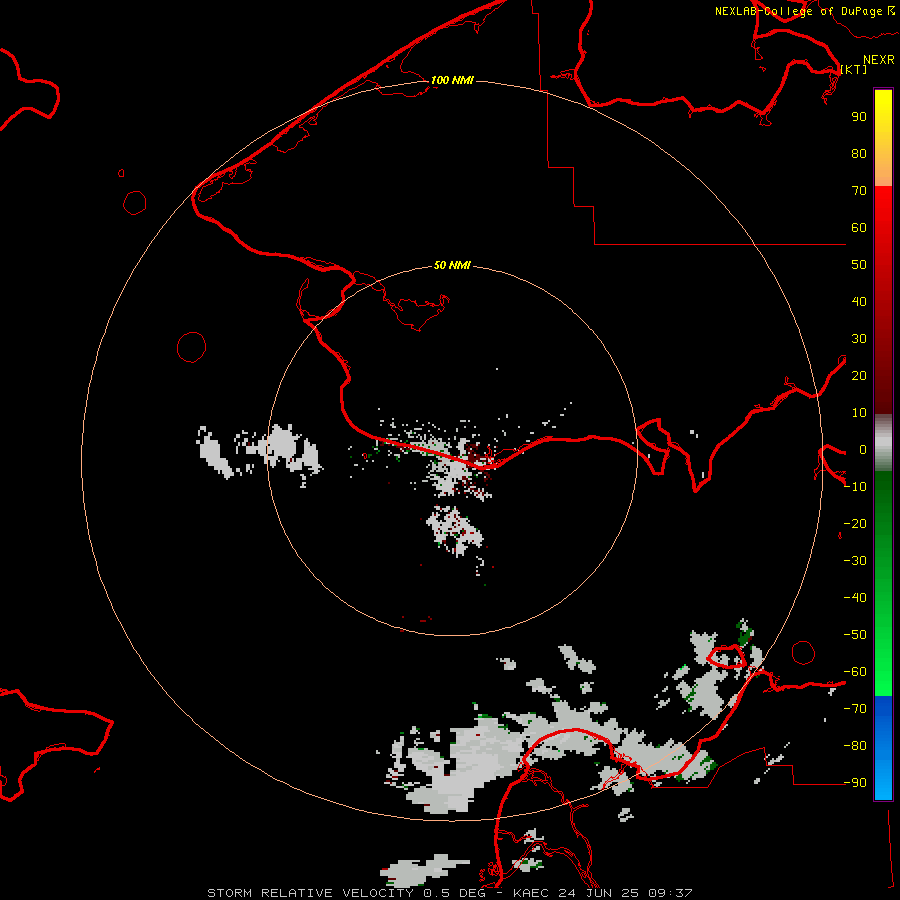
Task: Click the 0 value on velocity scale
Action: [x=863, y=450]
